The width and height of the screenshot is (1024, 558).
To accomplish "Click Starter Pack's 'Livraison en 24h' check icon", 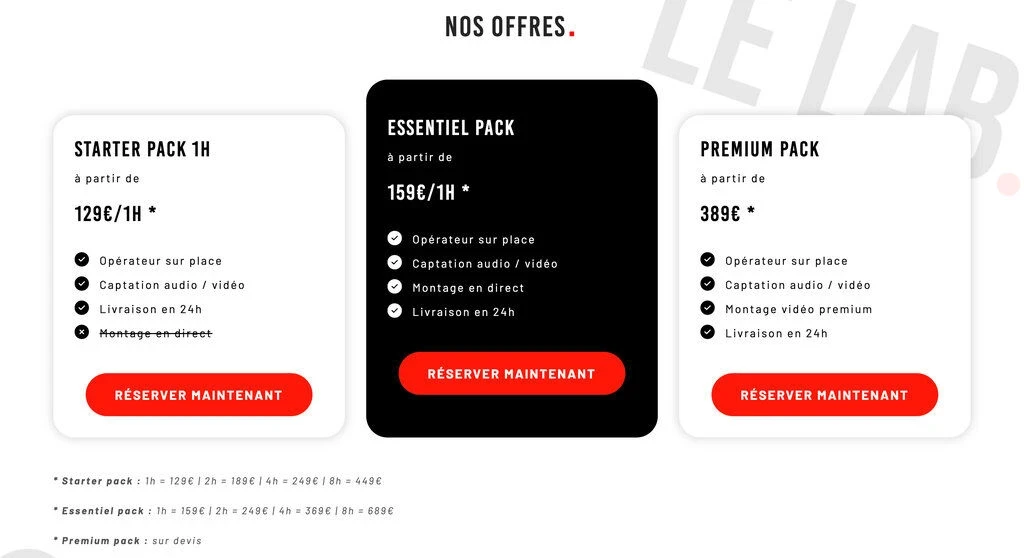I will [82, 308].
